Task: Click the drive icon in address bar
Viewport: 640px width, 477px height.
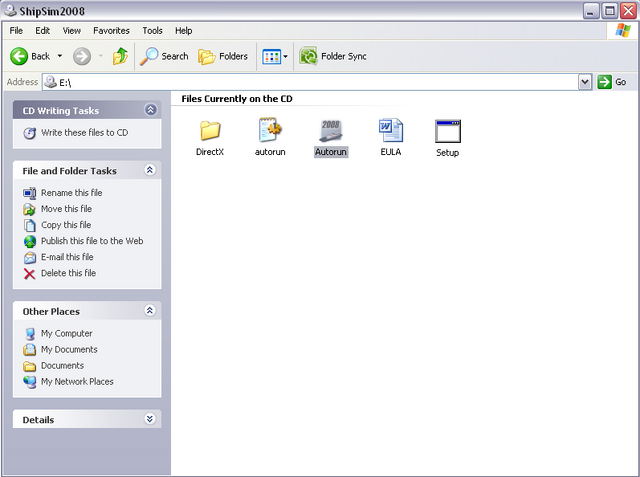Action: [x=51, y=82]
